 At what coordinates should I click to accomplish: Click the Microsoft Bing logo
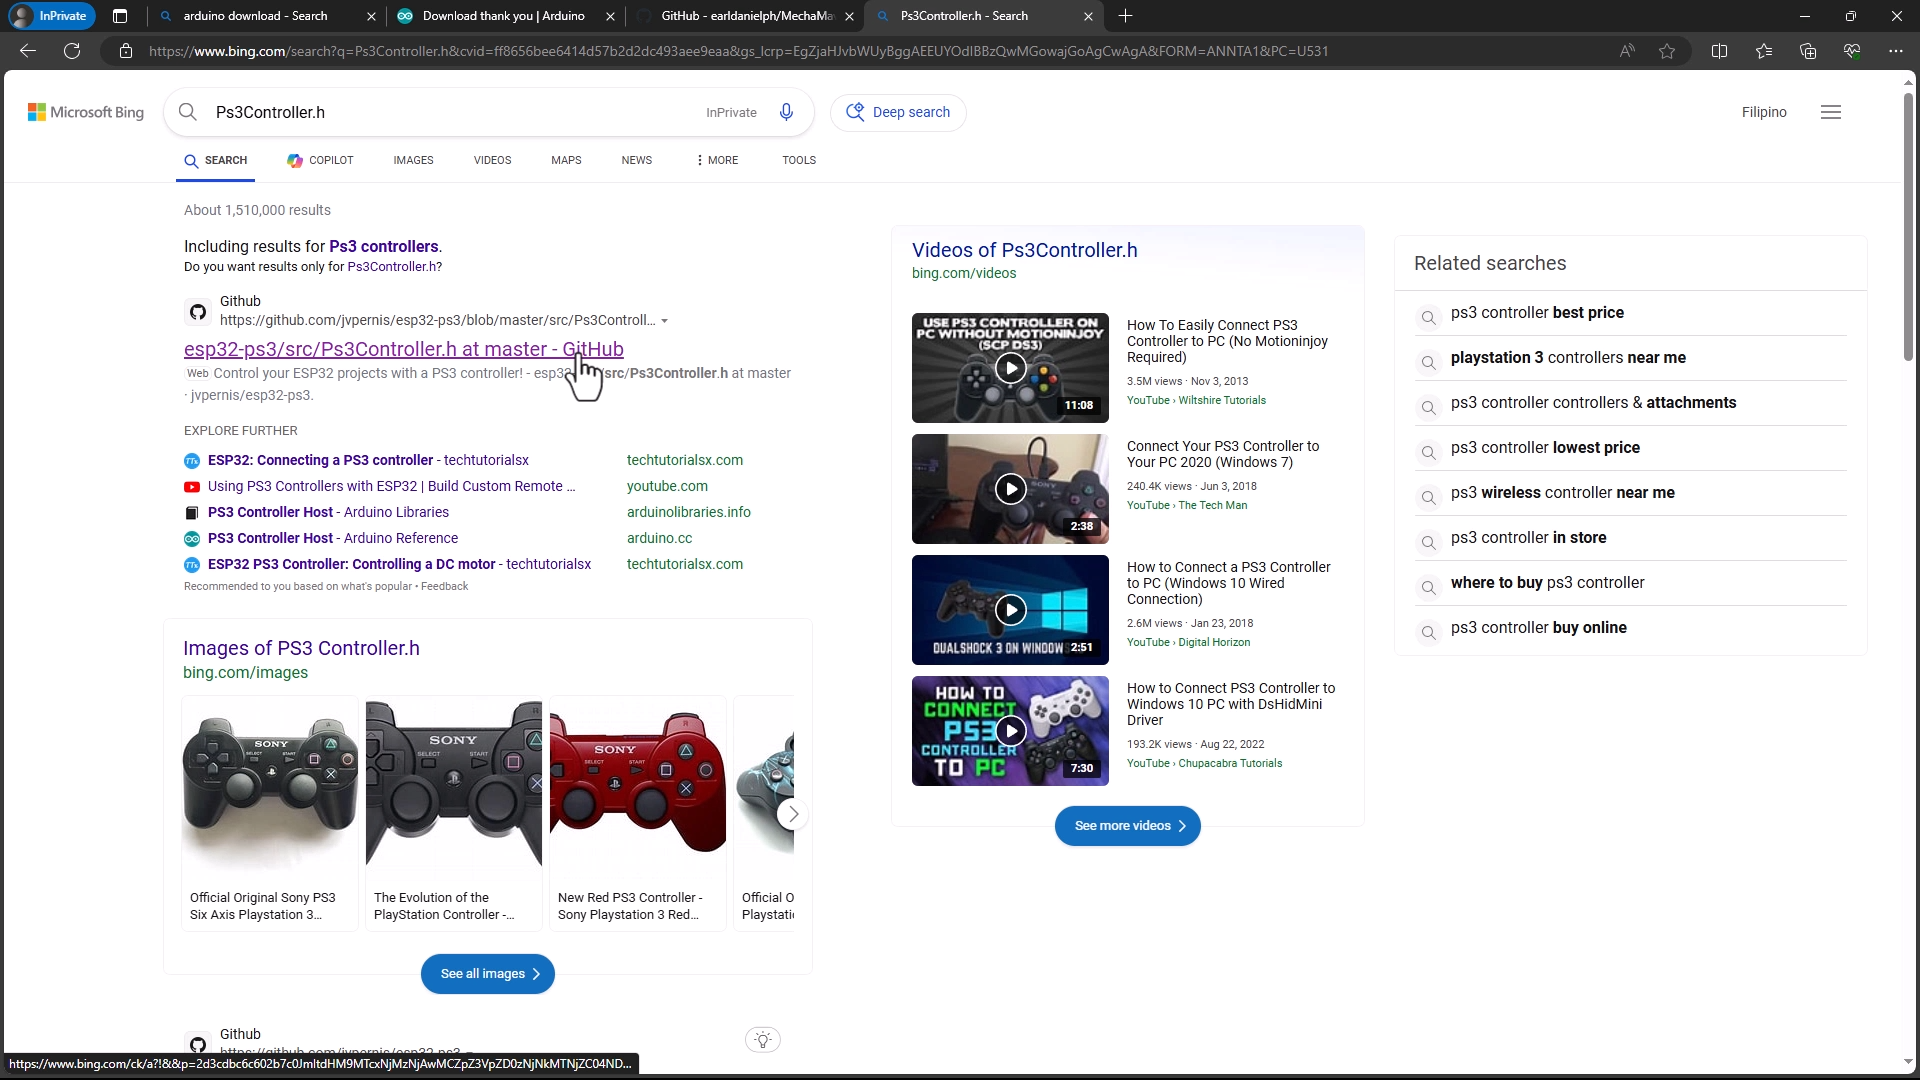[x=86, y=112]
